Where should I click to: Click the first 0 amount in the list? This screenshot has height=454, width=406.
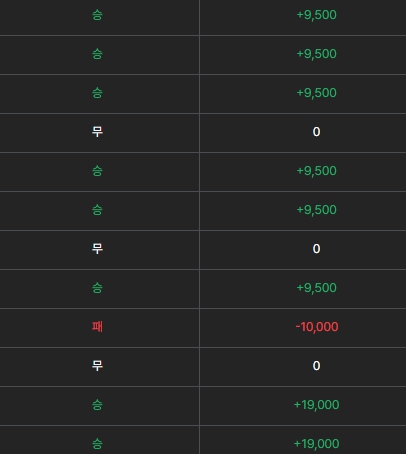pos(317,132)
